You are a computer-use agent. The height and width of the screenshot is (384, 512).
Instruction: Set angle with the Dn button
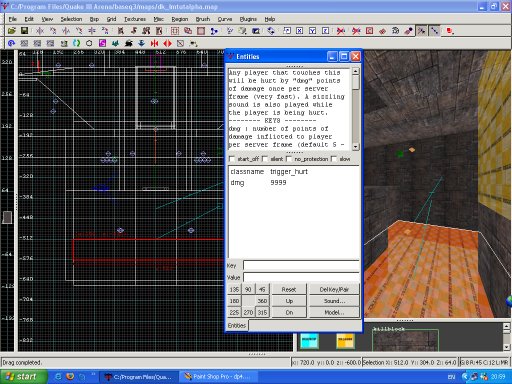click(x=289, y=312)
